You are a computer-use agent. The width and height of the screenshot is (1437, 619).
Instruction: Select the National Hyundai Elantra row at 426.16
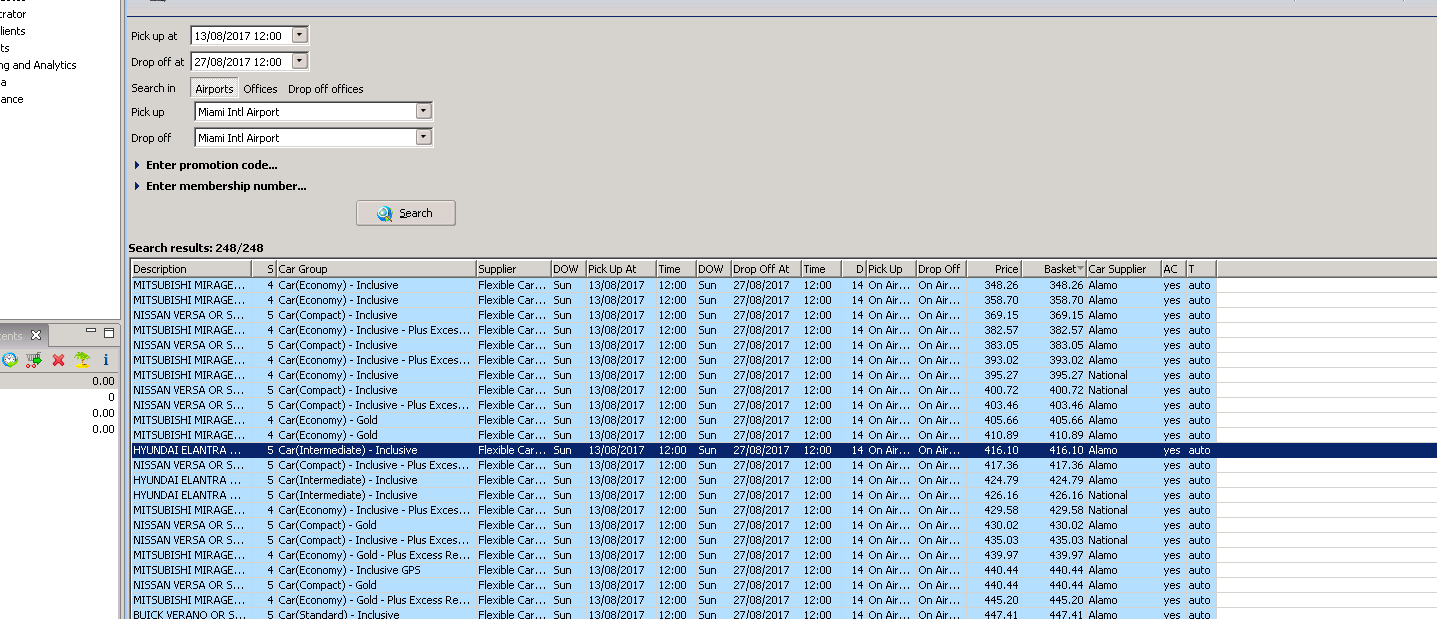[673, 495]
